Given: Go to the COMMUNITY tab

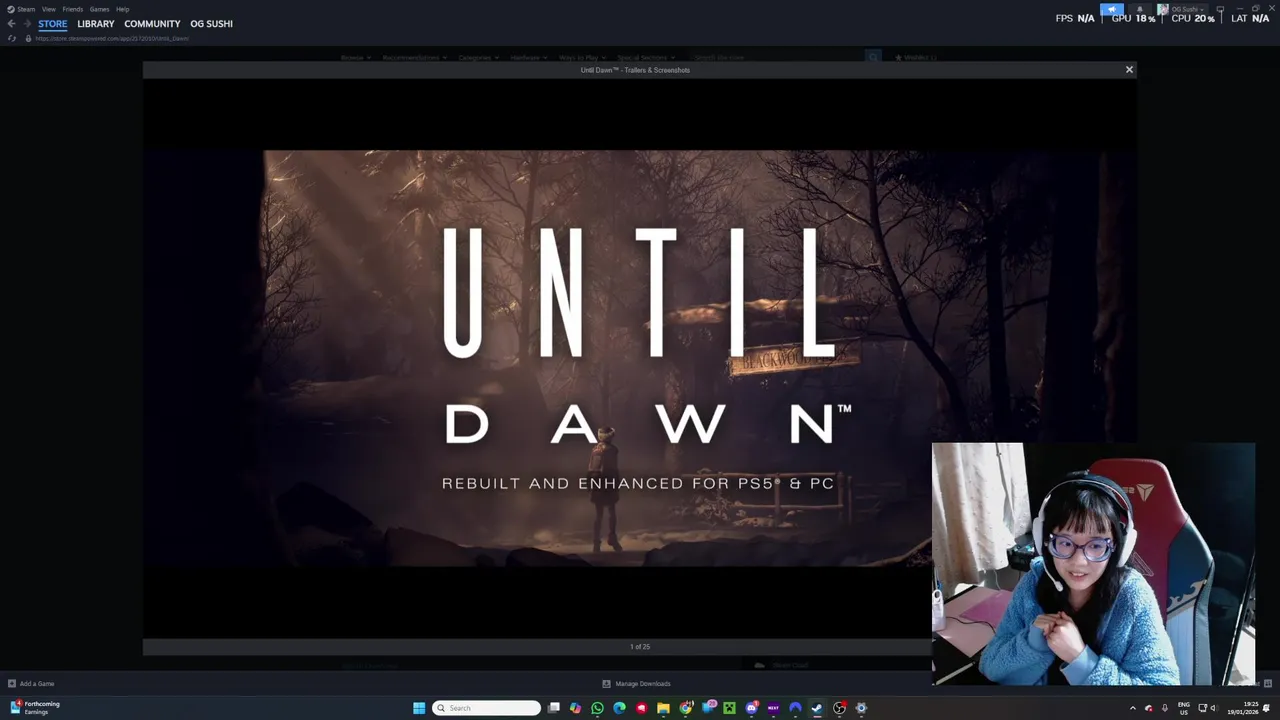Looking at the screenshot, I should (152, 24).
